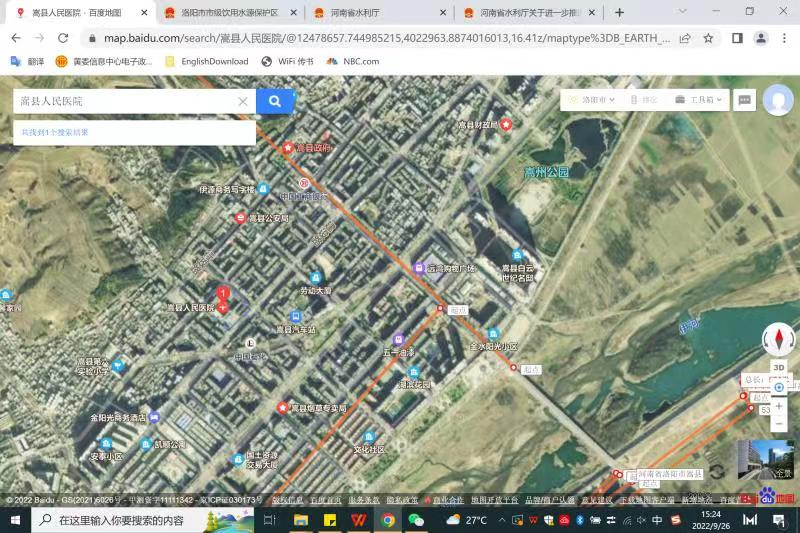Click the locate-me button on map

click(x=779, y=387)
